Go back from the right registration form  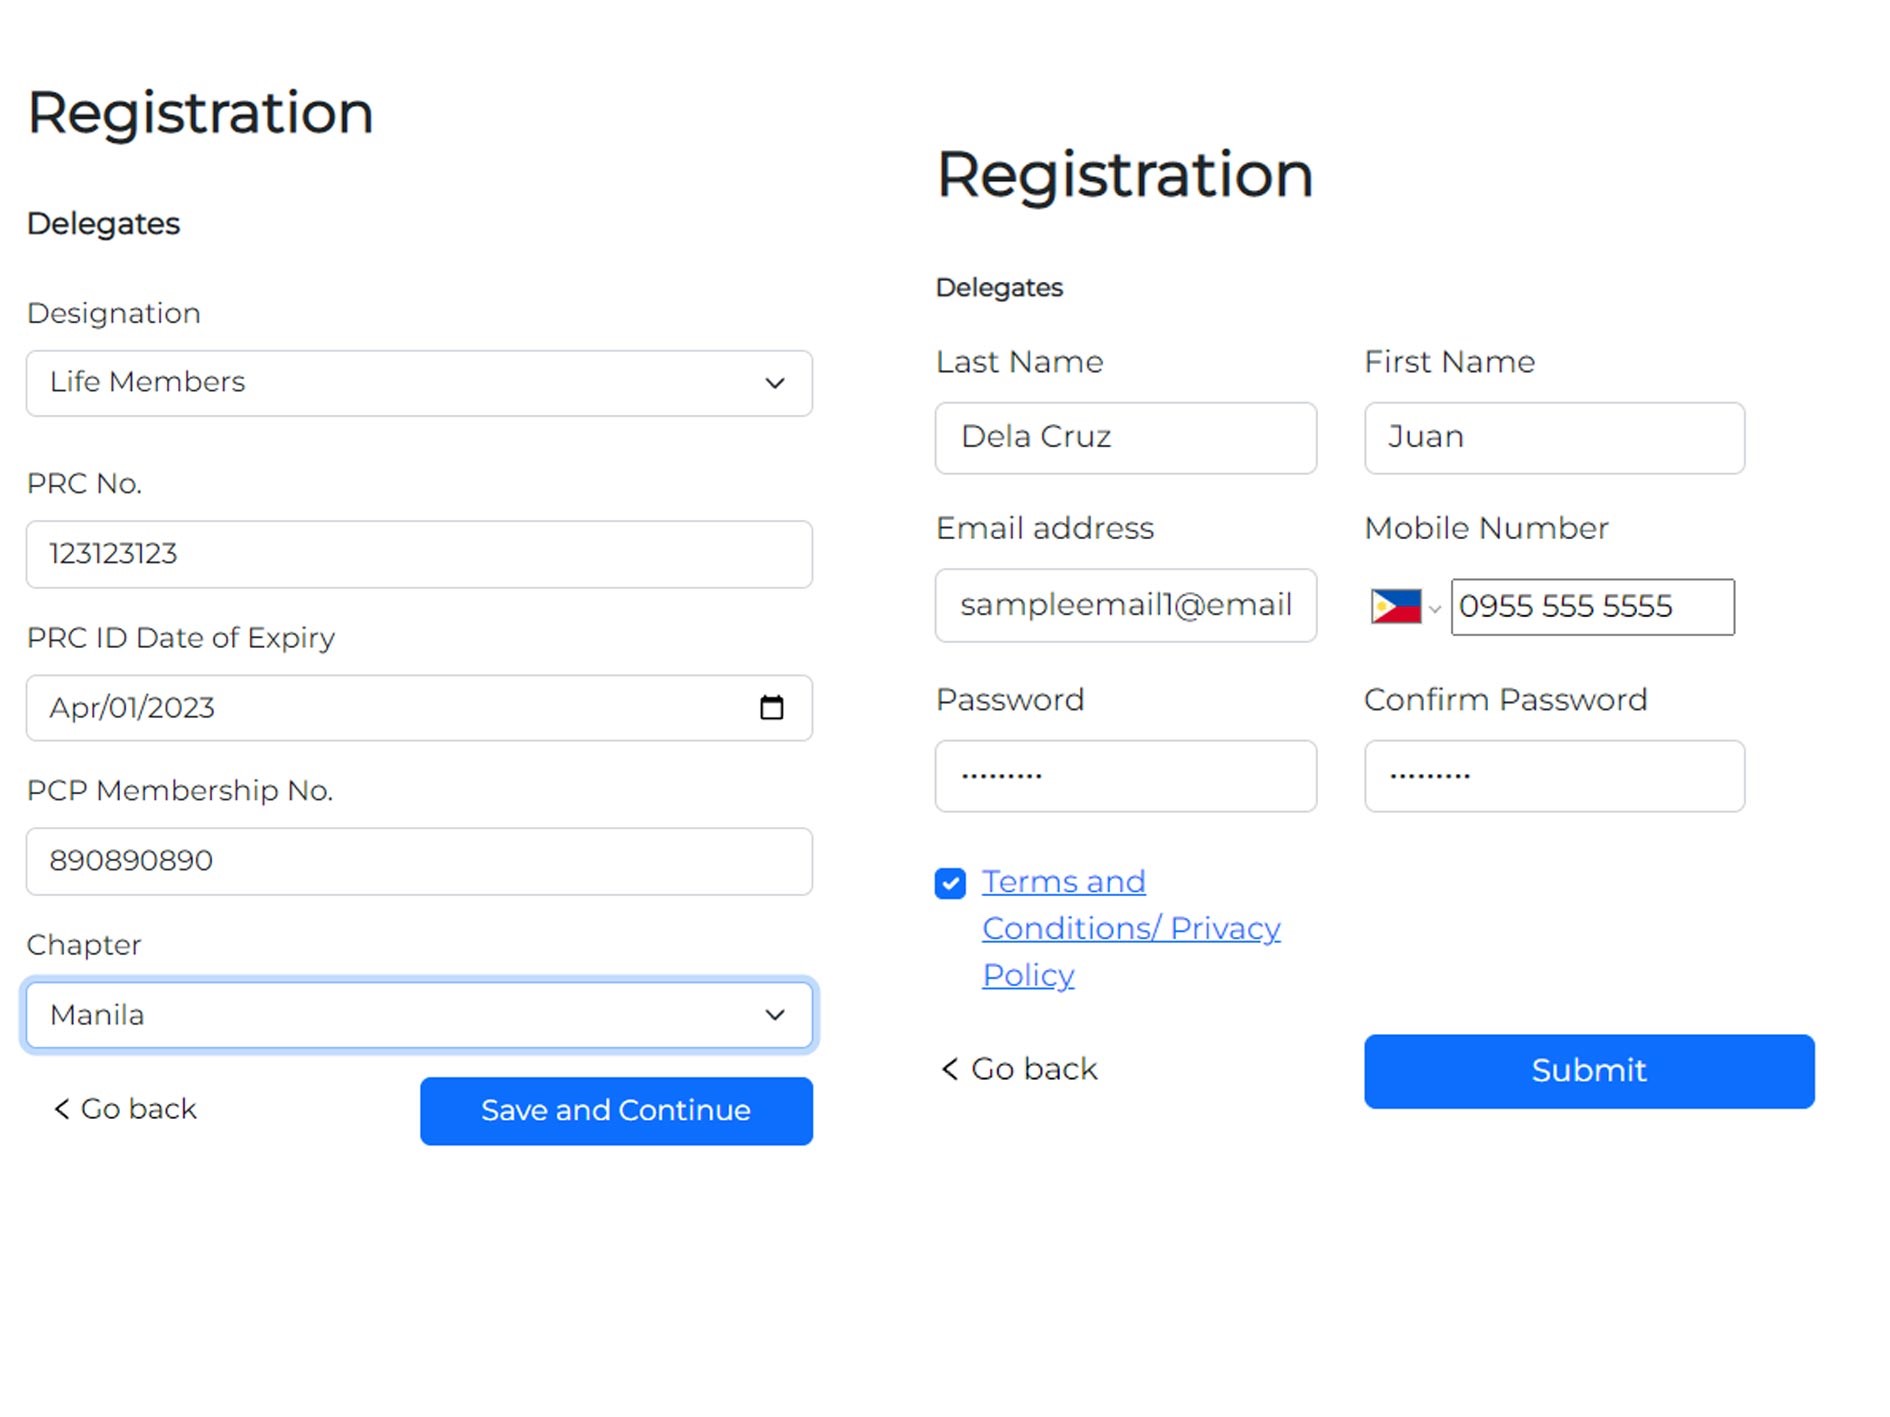coord(1020,1069)
